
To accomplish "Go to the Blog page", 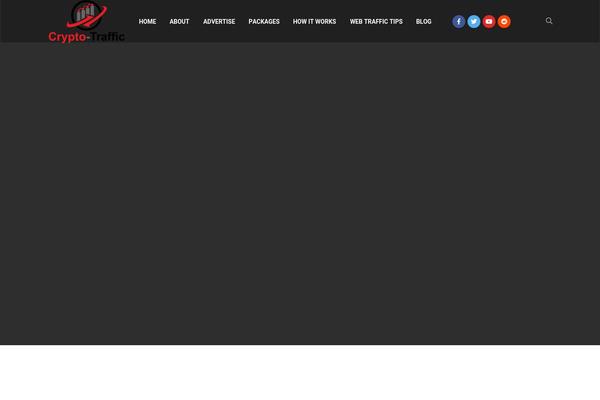I will click(424, 21).
